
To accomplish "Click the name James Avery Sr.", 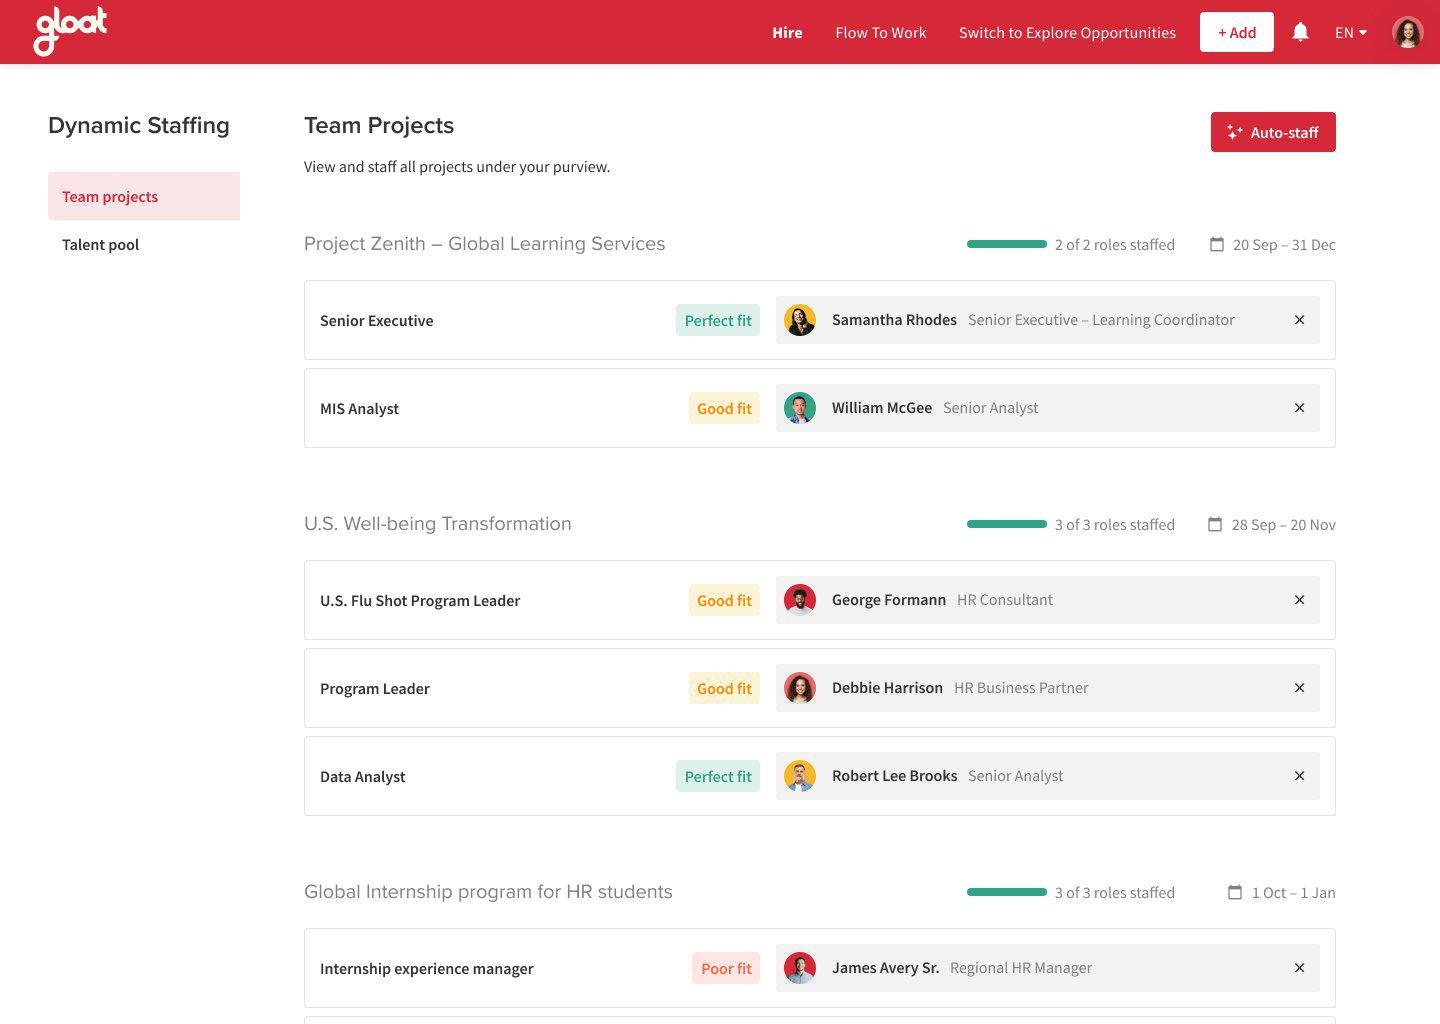I will coord(886,968).
